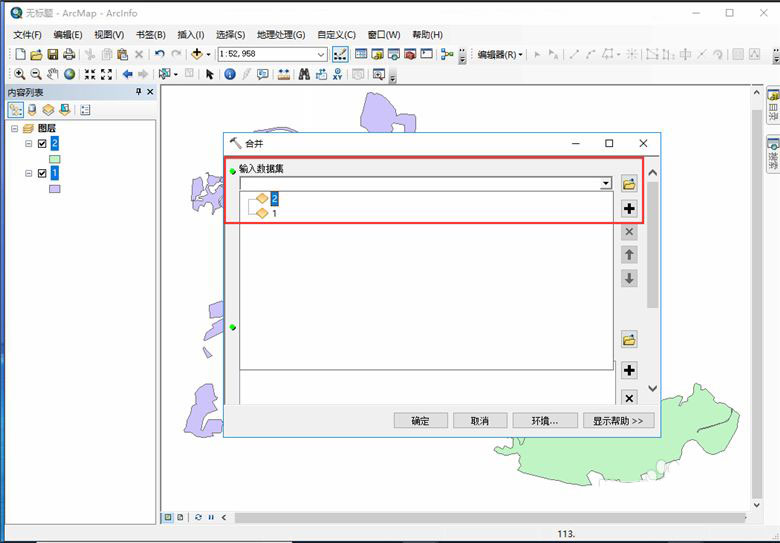780x543 pixels.
Task: Choose the Select Elements arrow tool
Action: [x=209, y=75]
